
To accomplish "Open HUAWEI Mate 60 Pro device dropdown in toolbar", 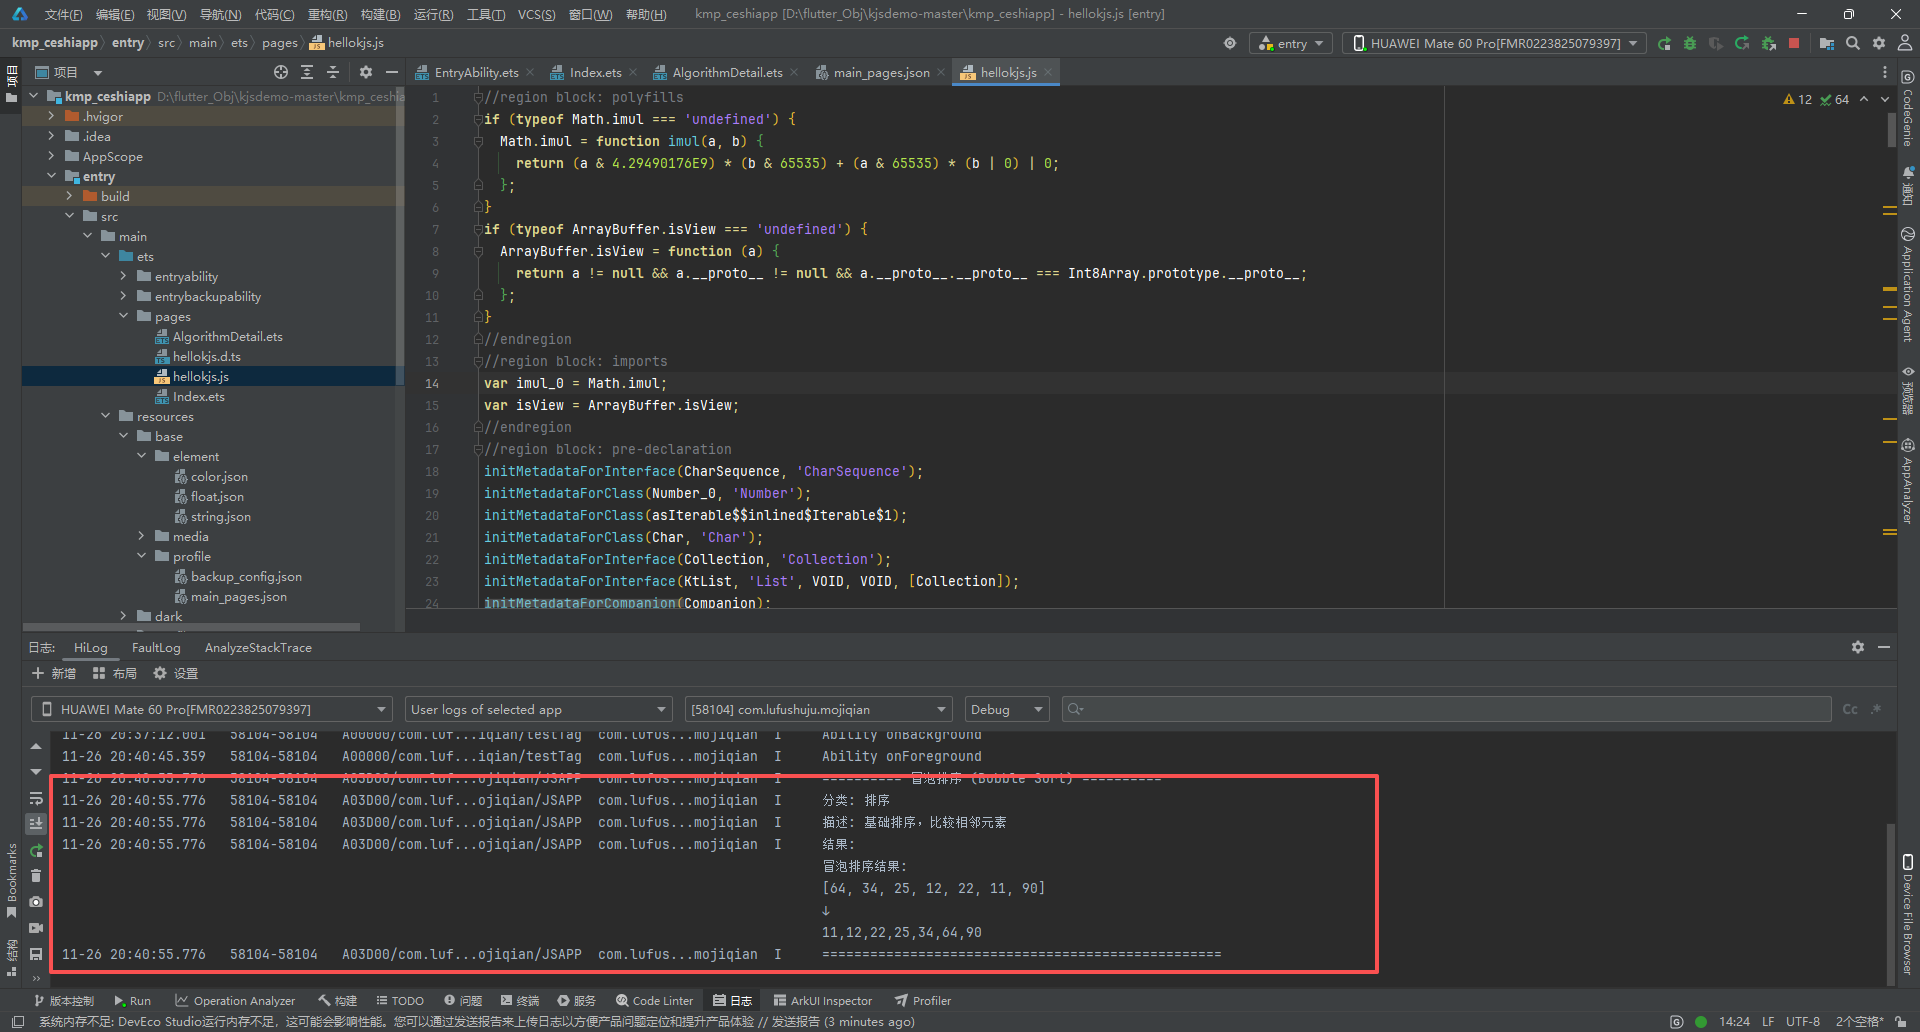I will click(x=1495, y=43).
